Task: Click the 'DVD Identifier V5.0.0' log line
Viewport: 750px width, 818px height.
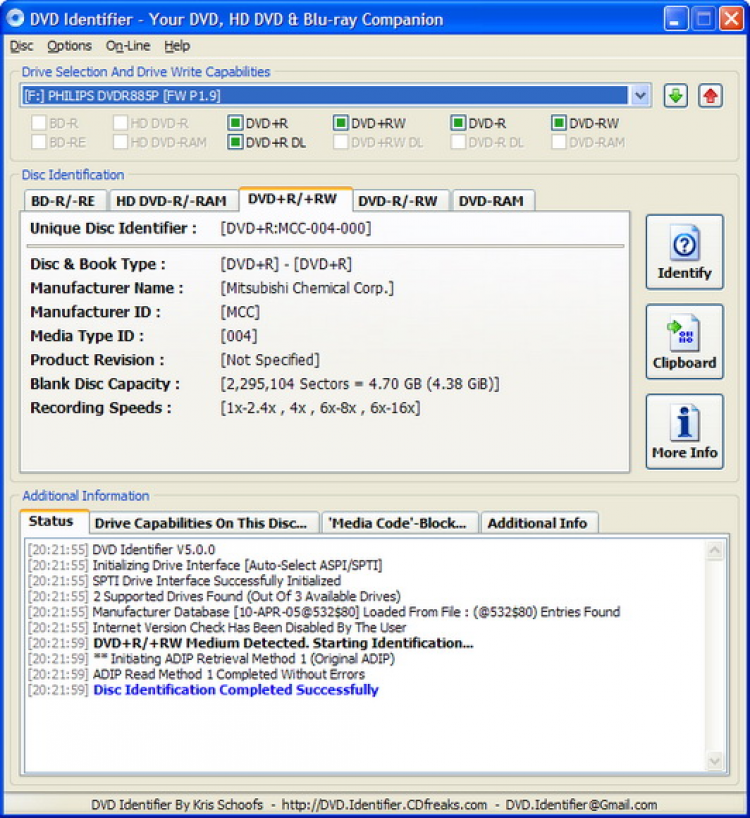Action: 154,549
